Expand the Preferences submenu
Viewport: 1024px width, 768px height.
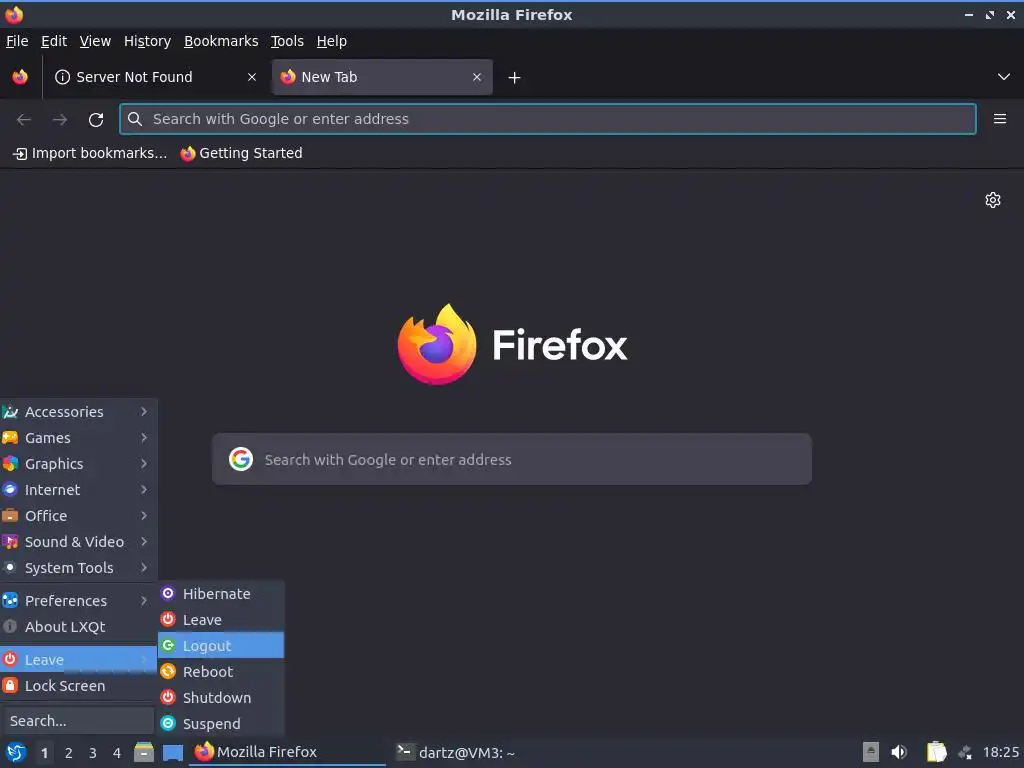pos(78,601)
